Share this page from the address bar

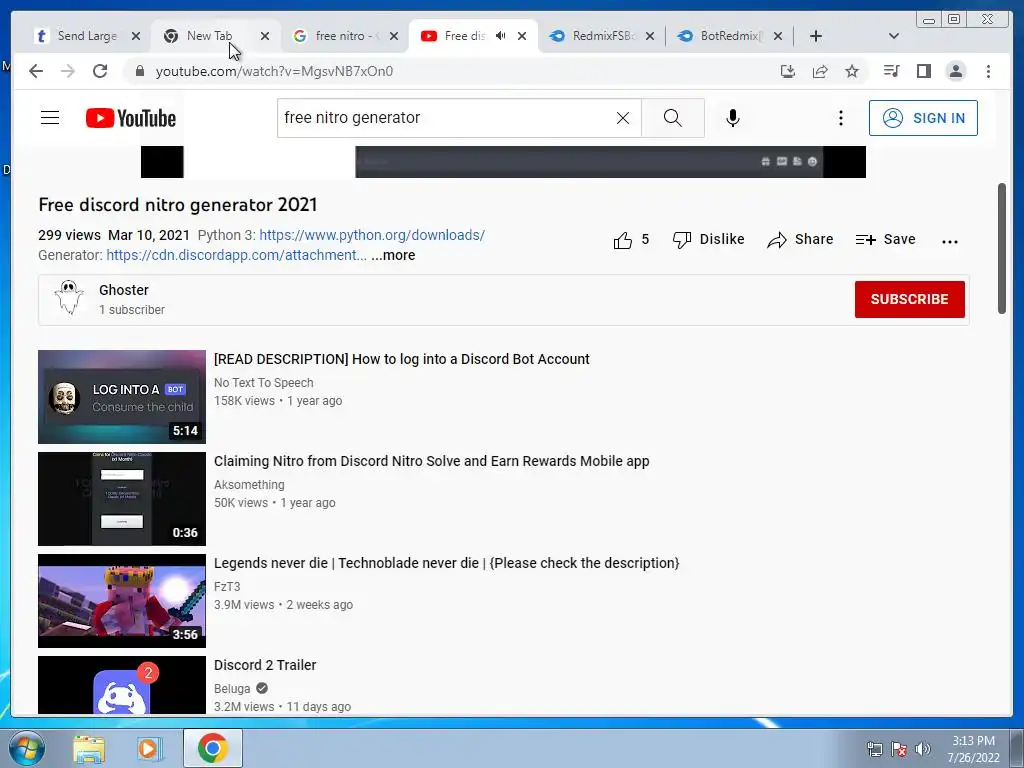820,71
